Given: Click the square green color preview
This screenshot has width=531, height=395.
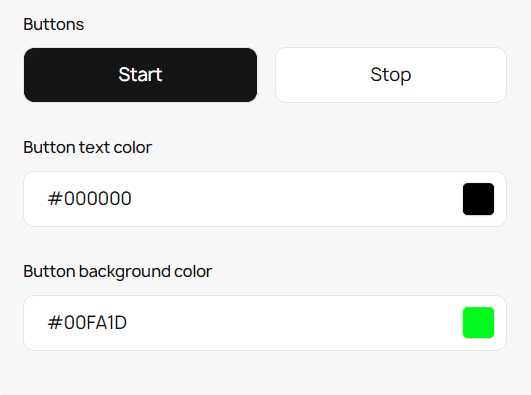Looking at the screenshot, I should tap(478, 323).
